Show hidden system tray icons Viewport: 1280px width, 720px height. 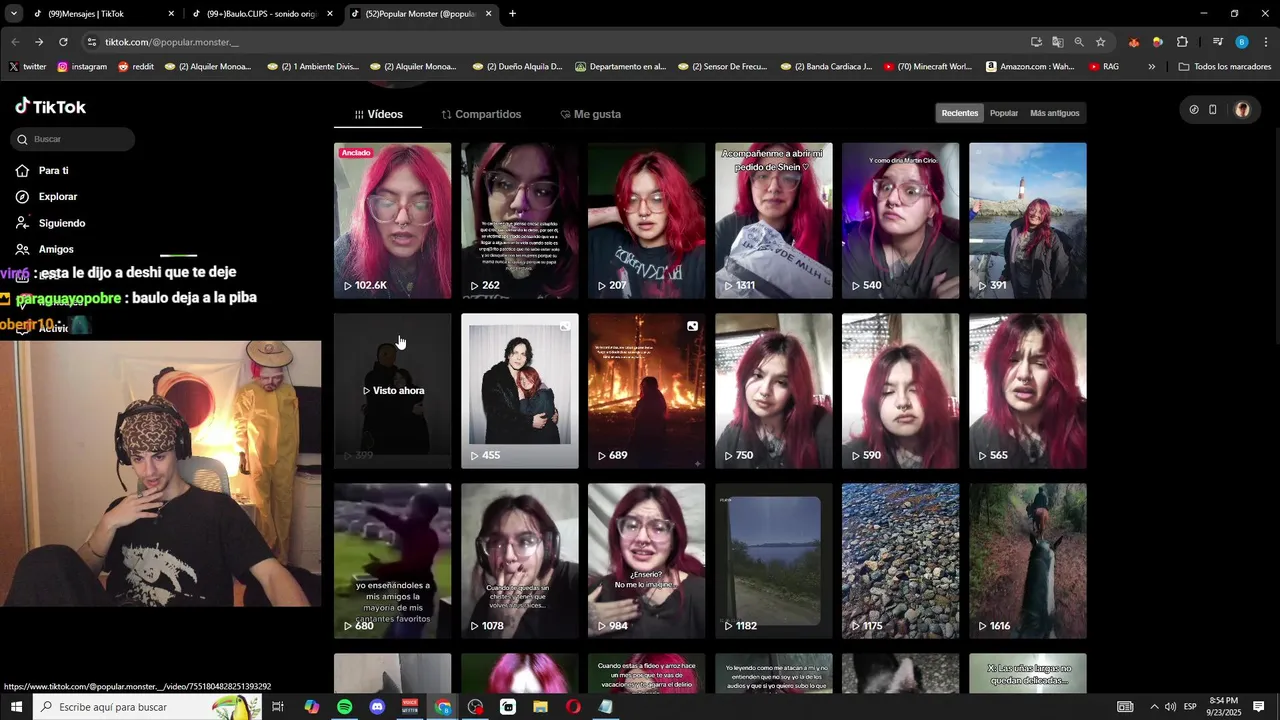tap(1153, 707)
